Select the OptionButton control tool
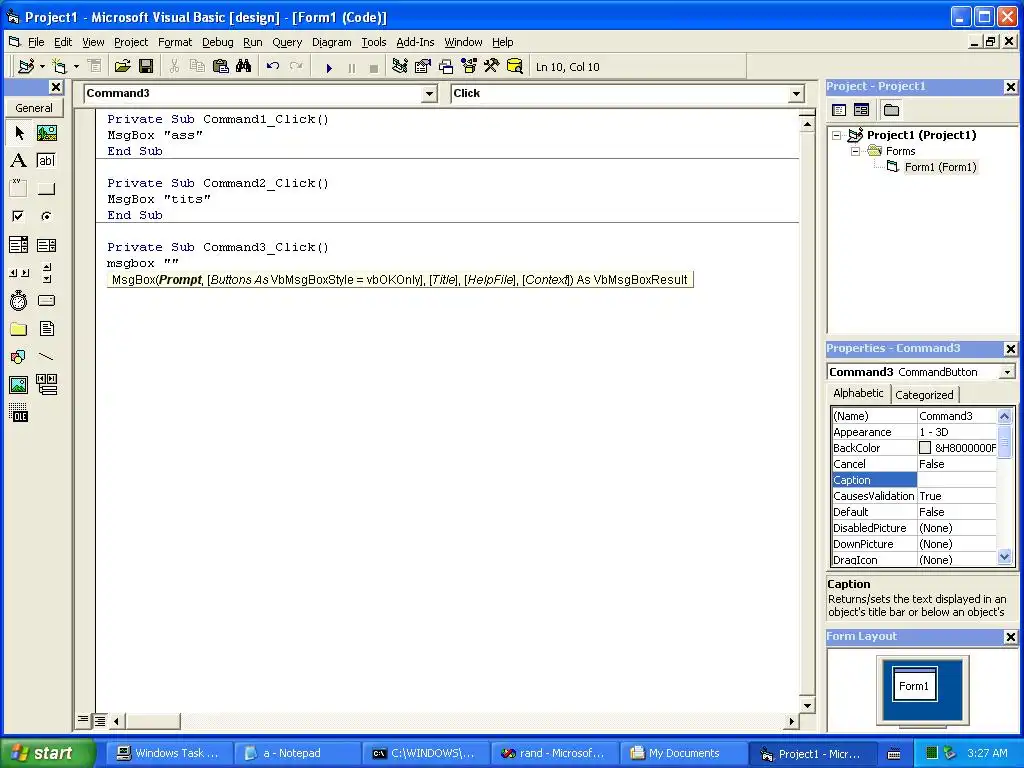The width and height of the screenshot is (1024, 768). pos(46,216)
